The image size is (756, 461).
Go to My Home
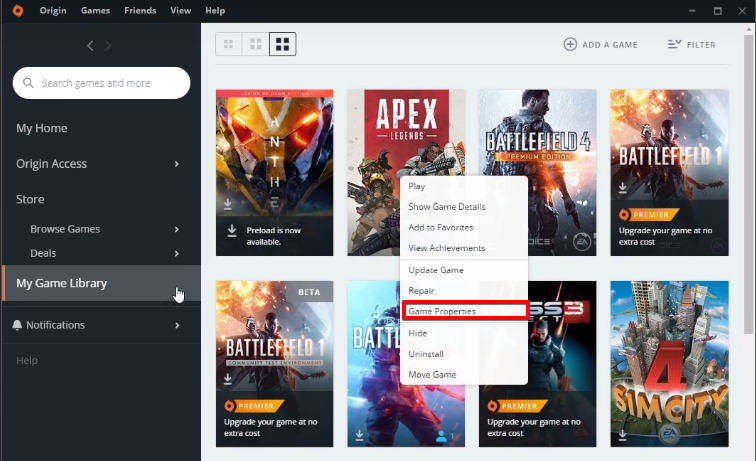(42, 128)
